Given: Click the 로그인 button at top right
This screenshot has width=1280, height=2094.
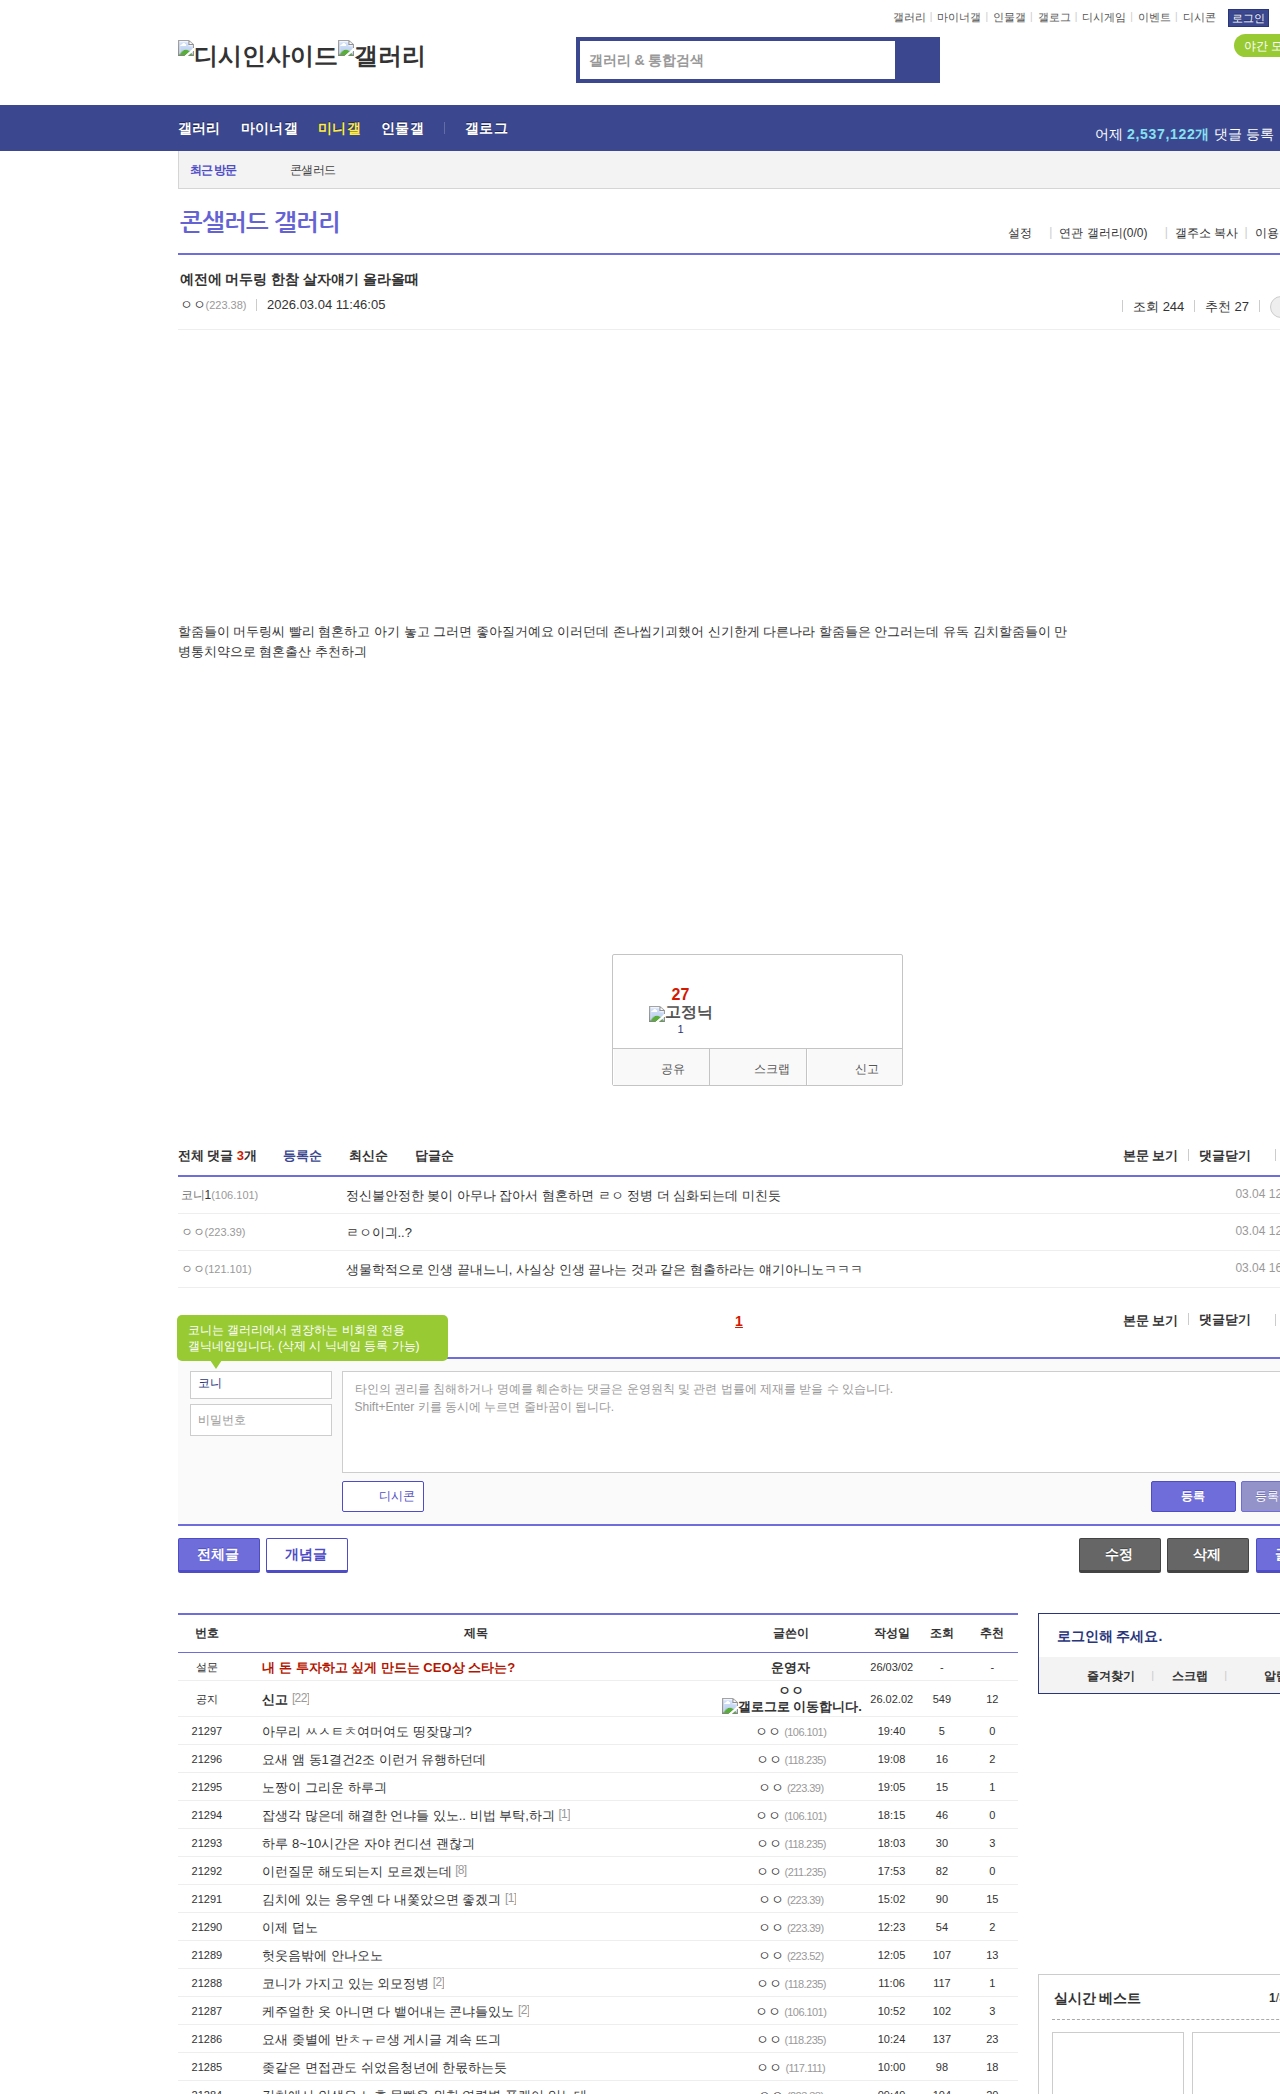Looking at the screenshot, I should (1248, 18).
